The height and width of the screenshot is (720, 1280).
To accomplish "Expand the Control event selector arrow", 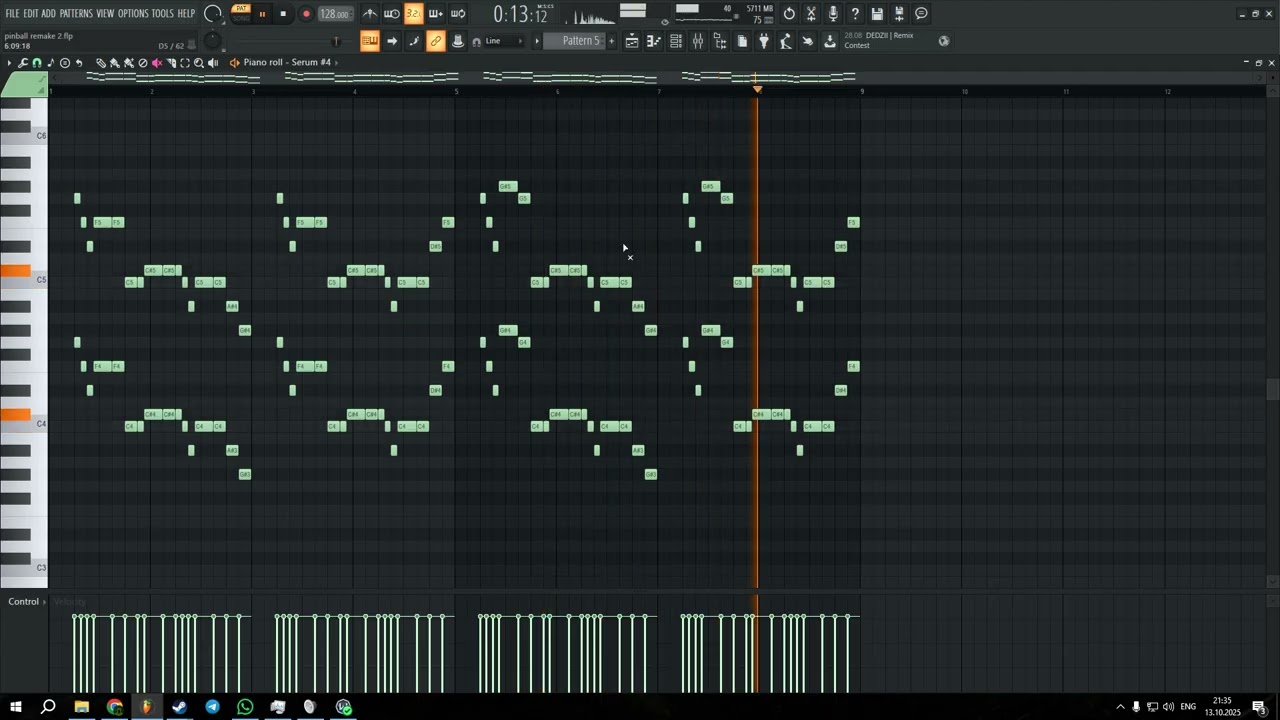I will pos(44,602).
